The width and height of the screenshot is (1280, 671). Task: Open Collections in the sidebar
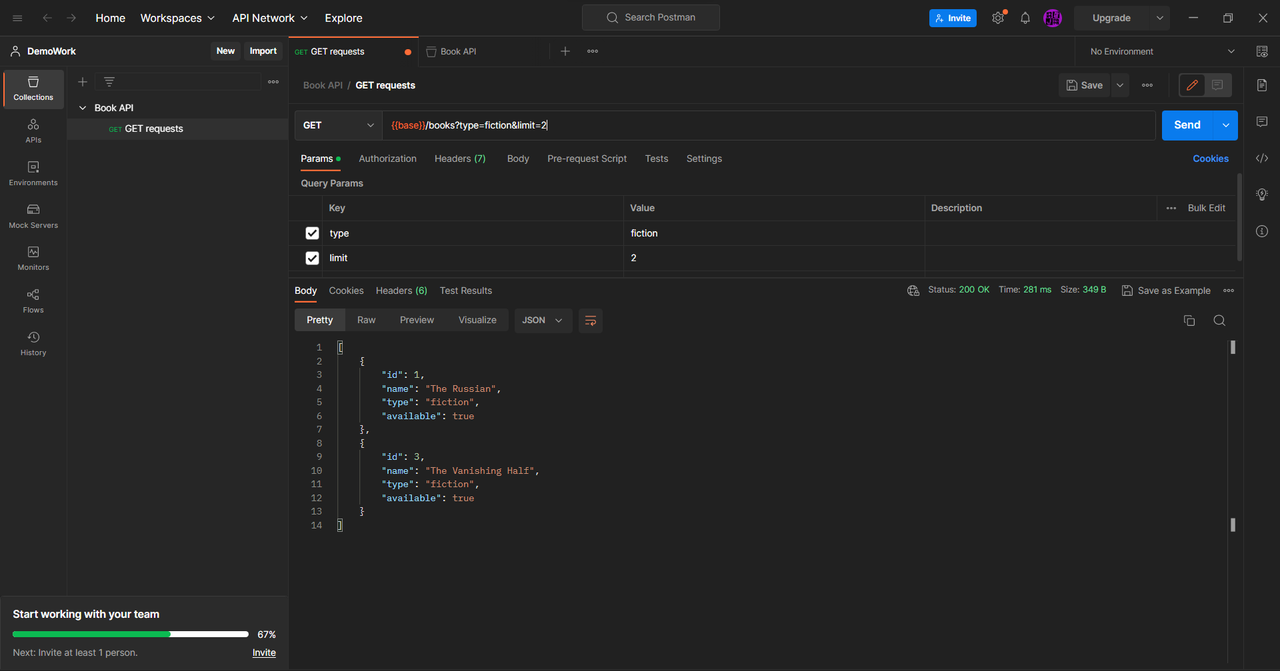click(x=33, y=88)
